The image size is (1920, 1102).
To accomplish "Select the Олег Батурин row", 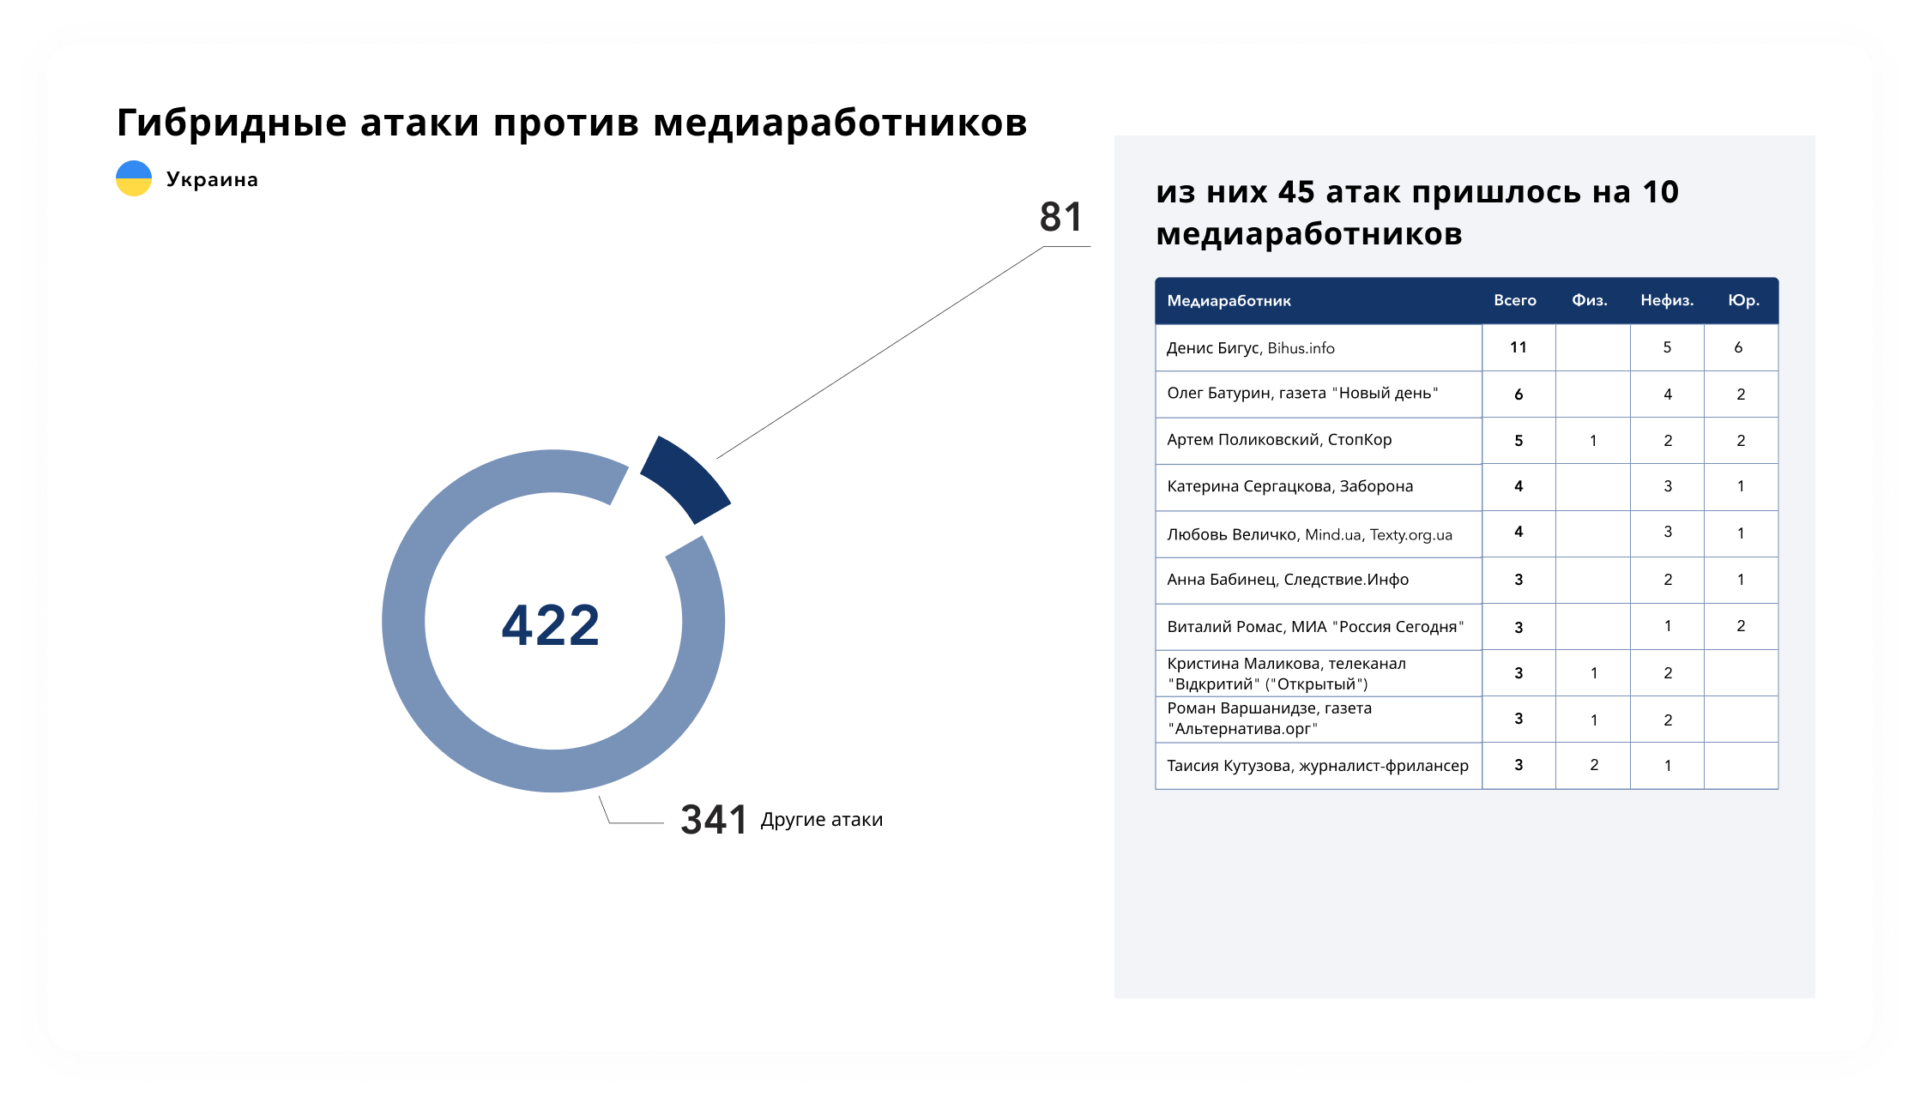I will point(1302,394).
